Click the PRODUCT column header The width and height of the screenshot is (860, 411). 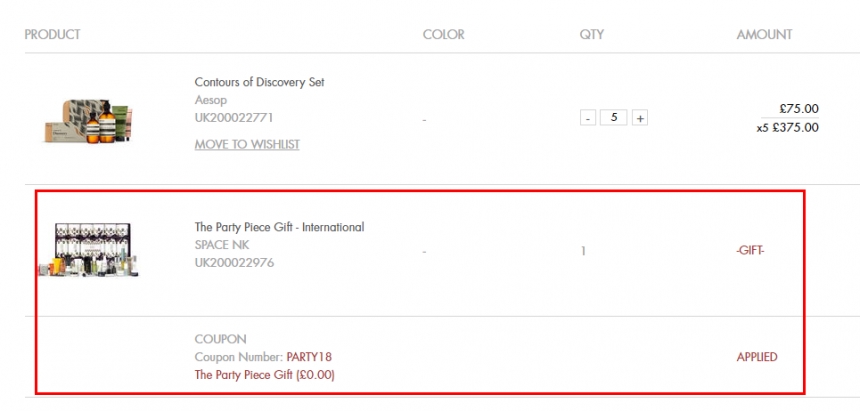[x=52, y=35]
